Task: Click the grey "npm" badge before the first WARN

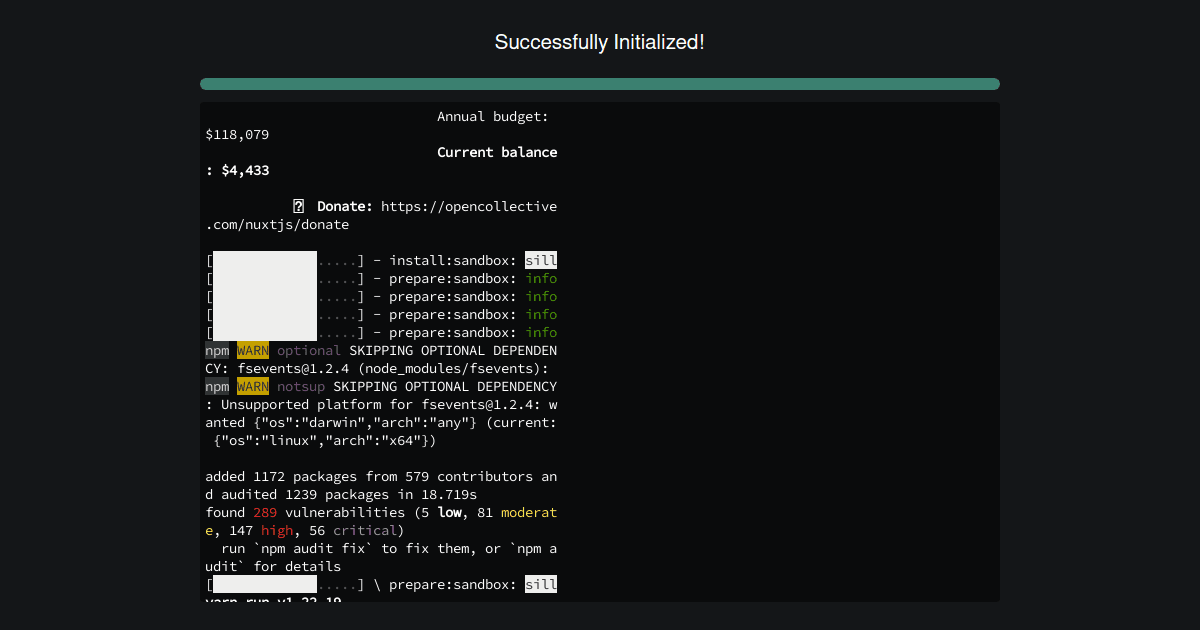Action: coord(216,350)
